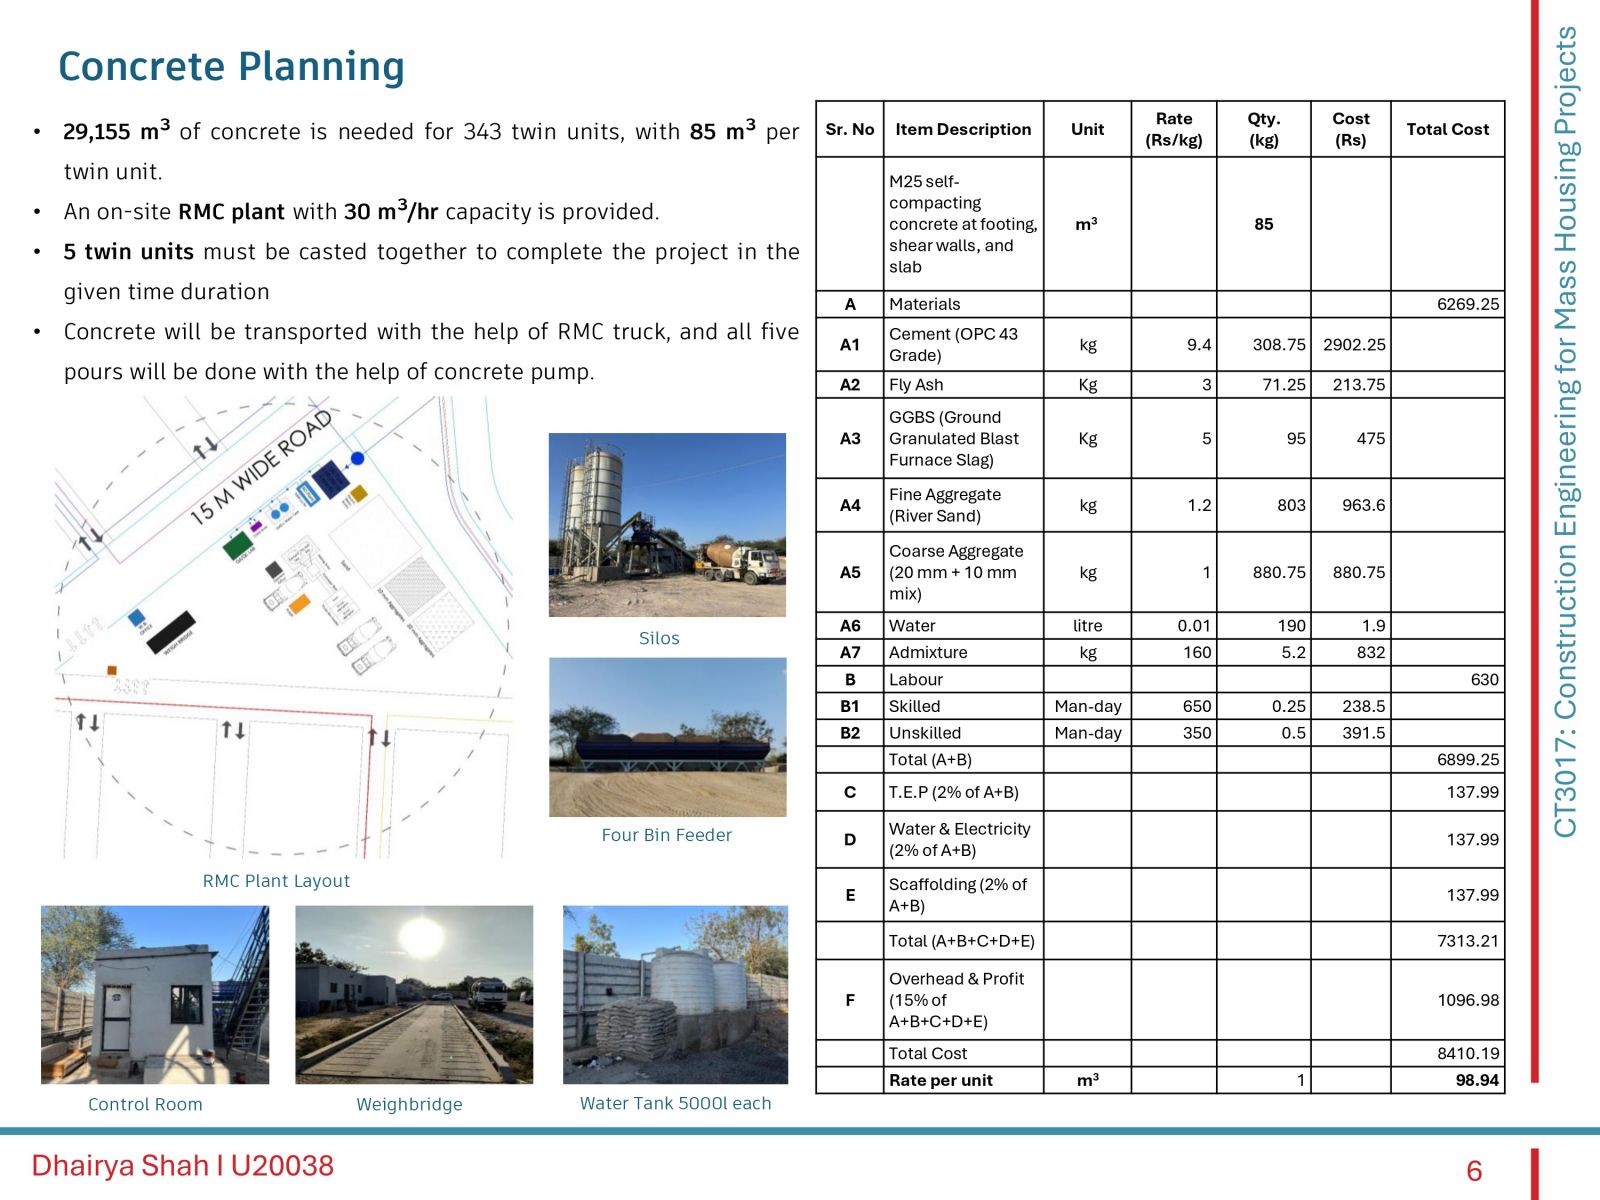Viewport: 1600px width, 1200px height.
Task: Click the T.E.P (2% of A+B) cell
Action: coord(963,792)
